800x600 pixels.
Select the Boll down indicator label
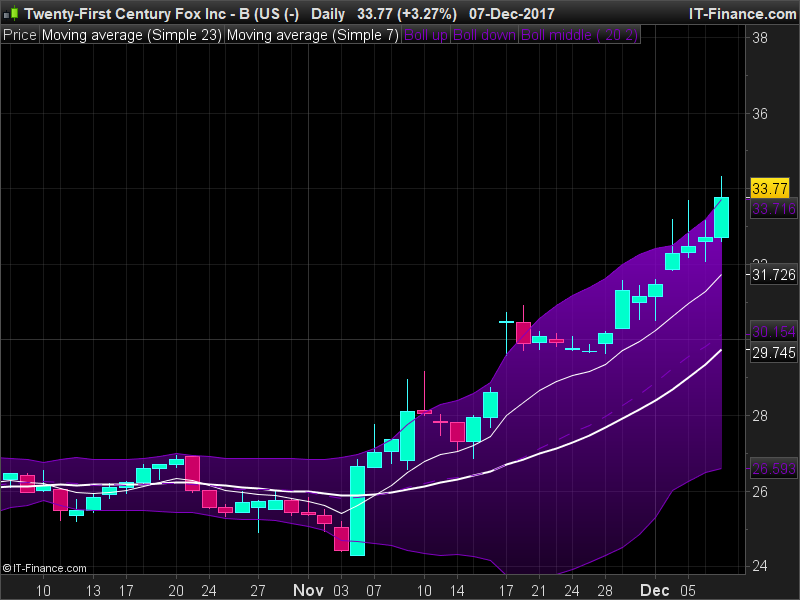click(x=485, y=35)
